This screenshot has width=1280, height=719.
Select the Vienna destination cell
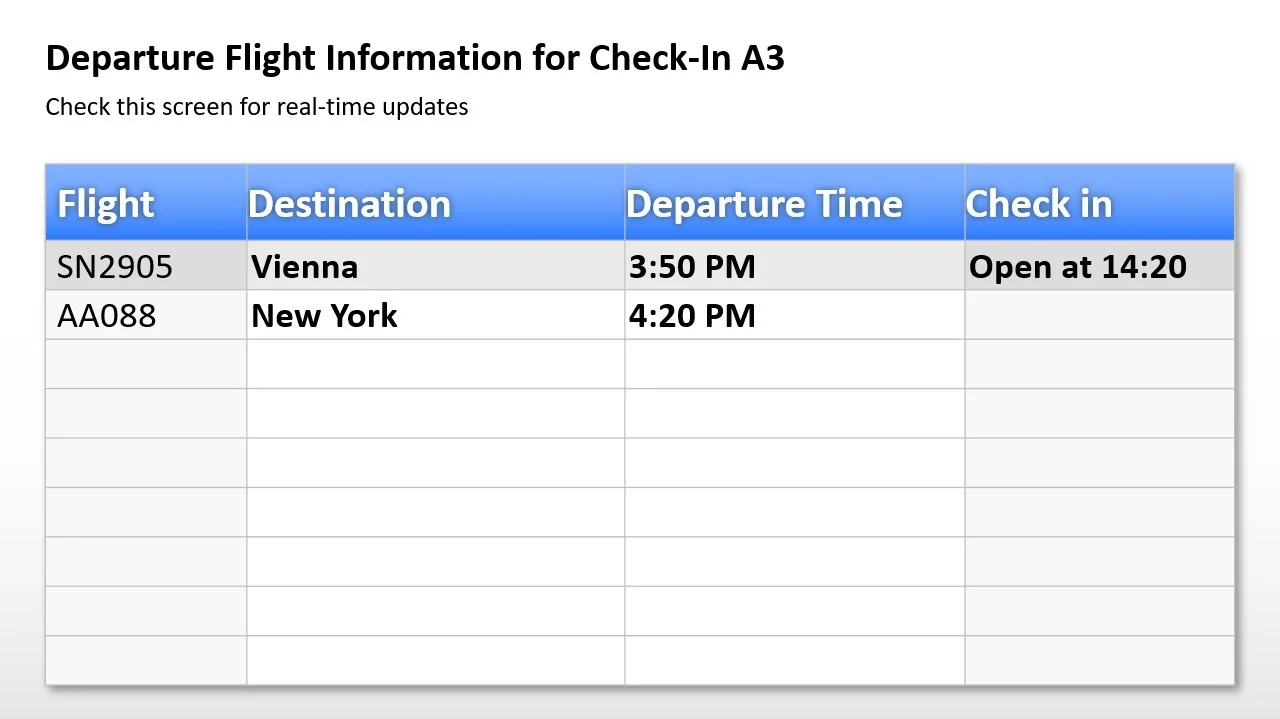point(305,266)
